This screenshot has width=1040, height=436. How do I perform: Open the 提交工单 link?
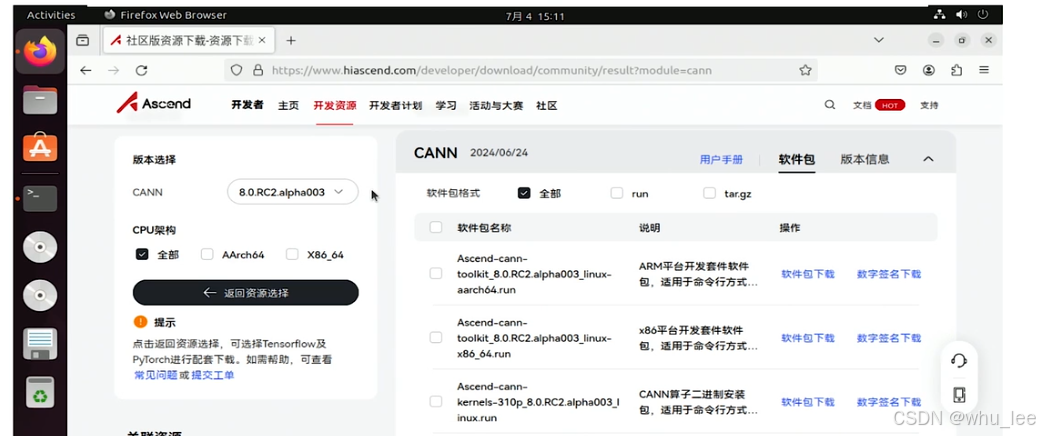coord(213,375)
